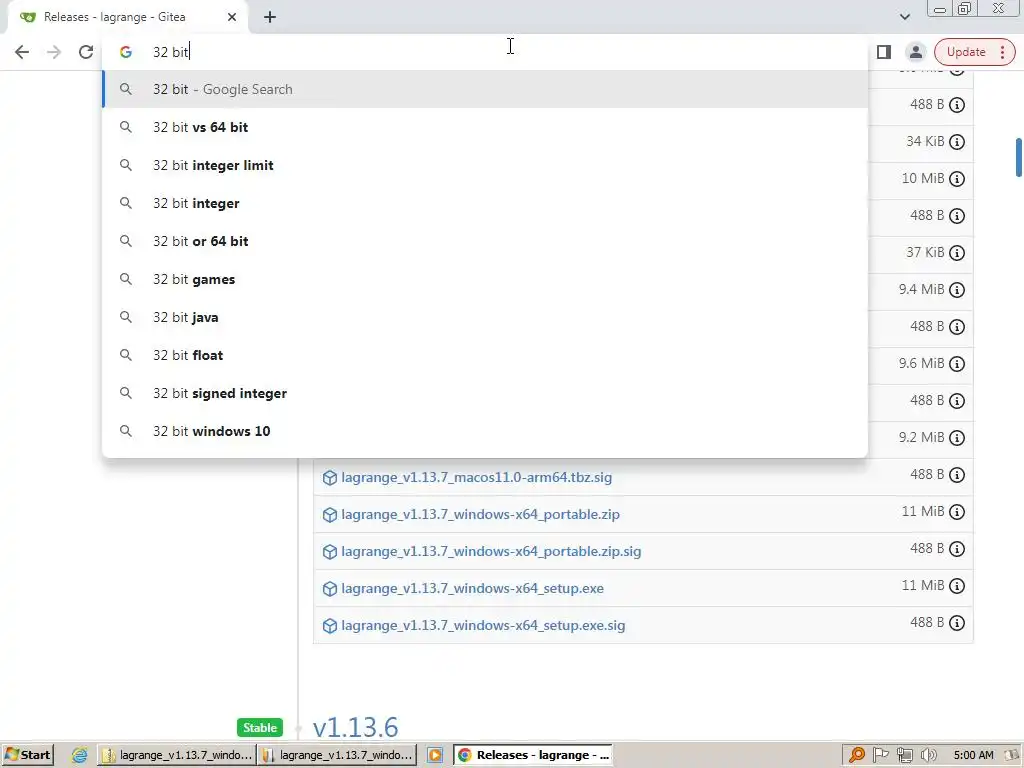
Task: Activate the Releases - lagrange Chrome taskbar button
Action: pos(534,755)
